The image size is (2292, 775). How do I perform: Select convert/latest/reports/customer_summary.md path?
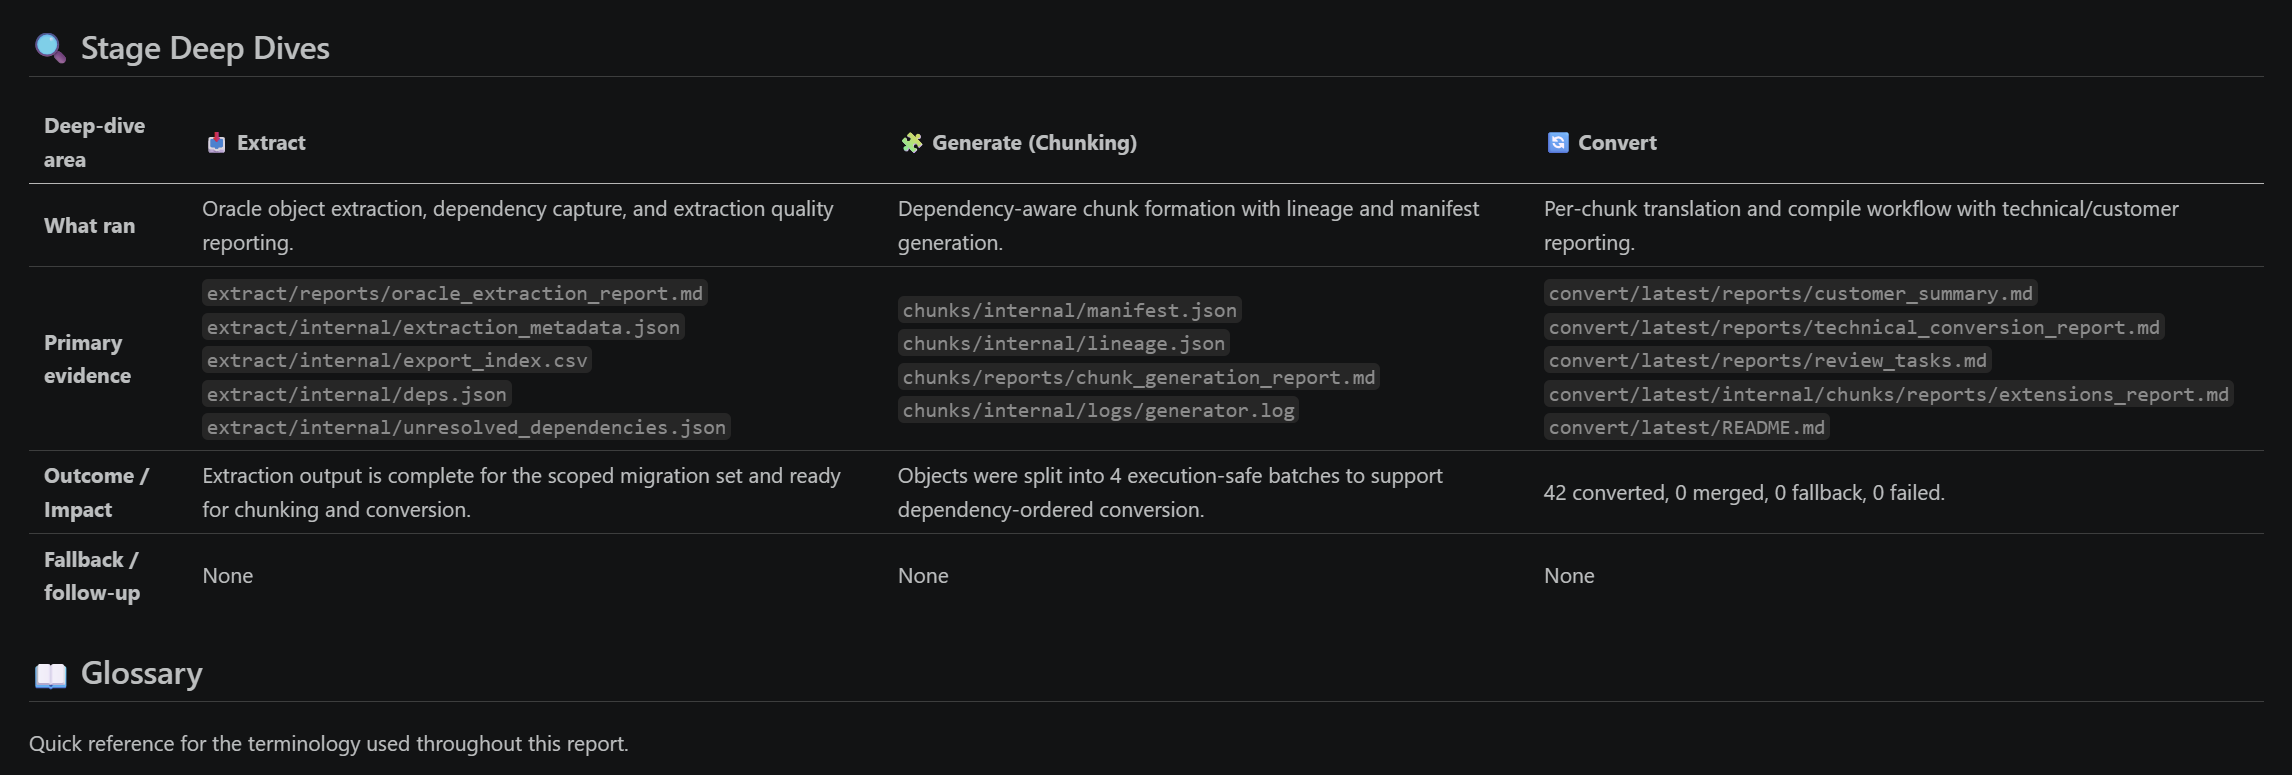click(1791, 293)
